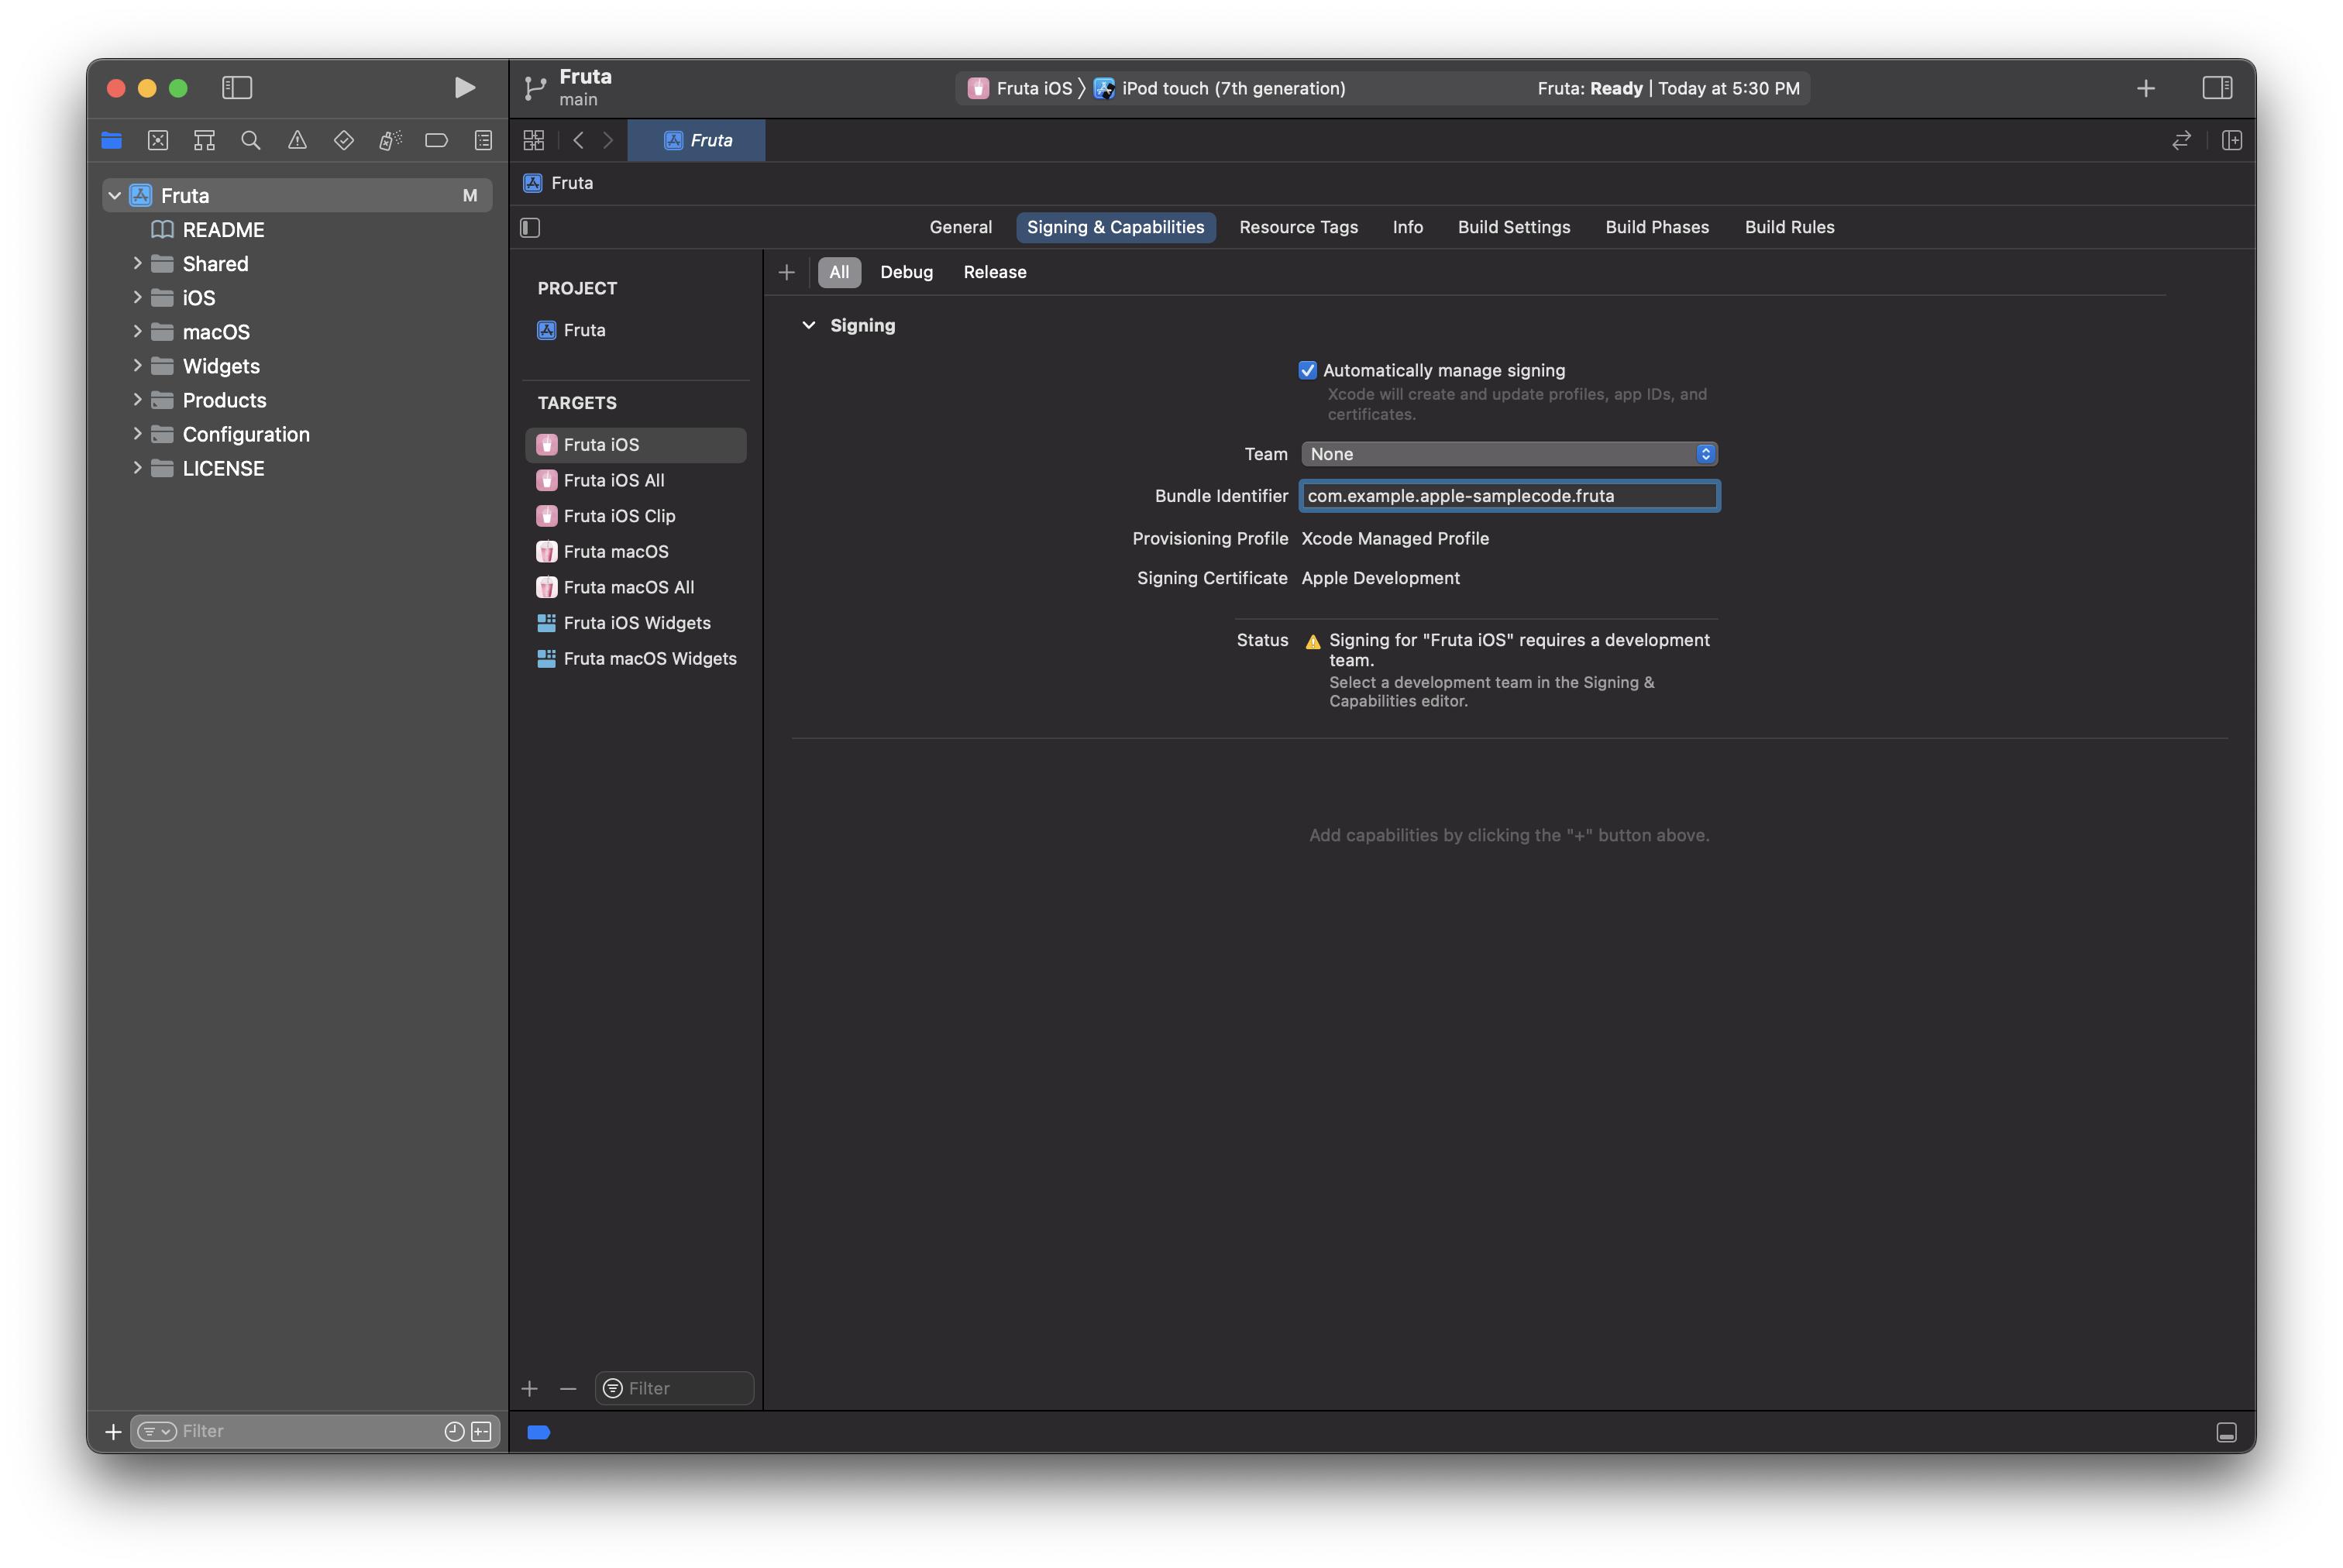Click the Bundle Identifier text field
This screenshot has height=1568, width=2343.
1509,496
